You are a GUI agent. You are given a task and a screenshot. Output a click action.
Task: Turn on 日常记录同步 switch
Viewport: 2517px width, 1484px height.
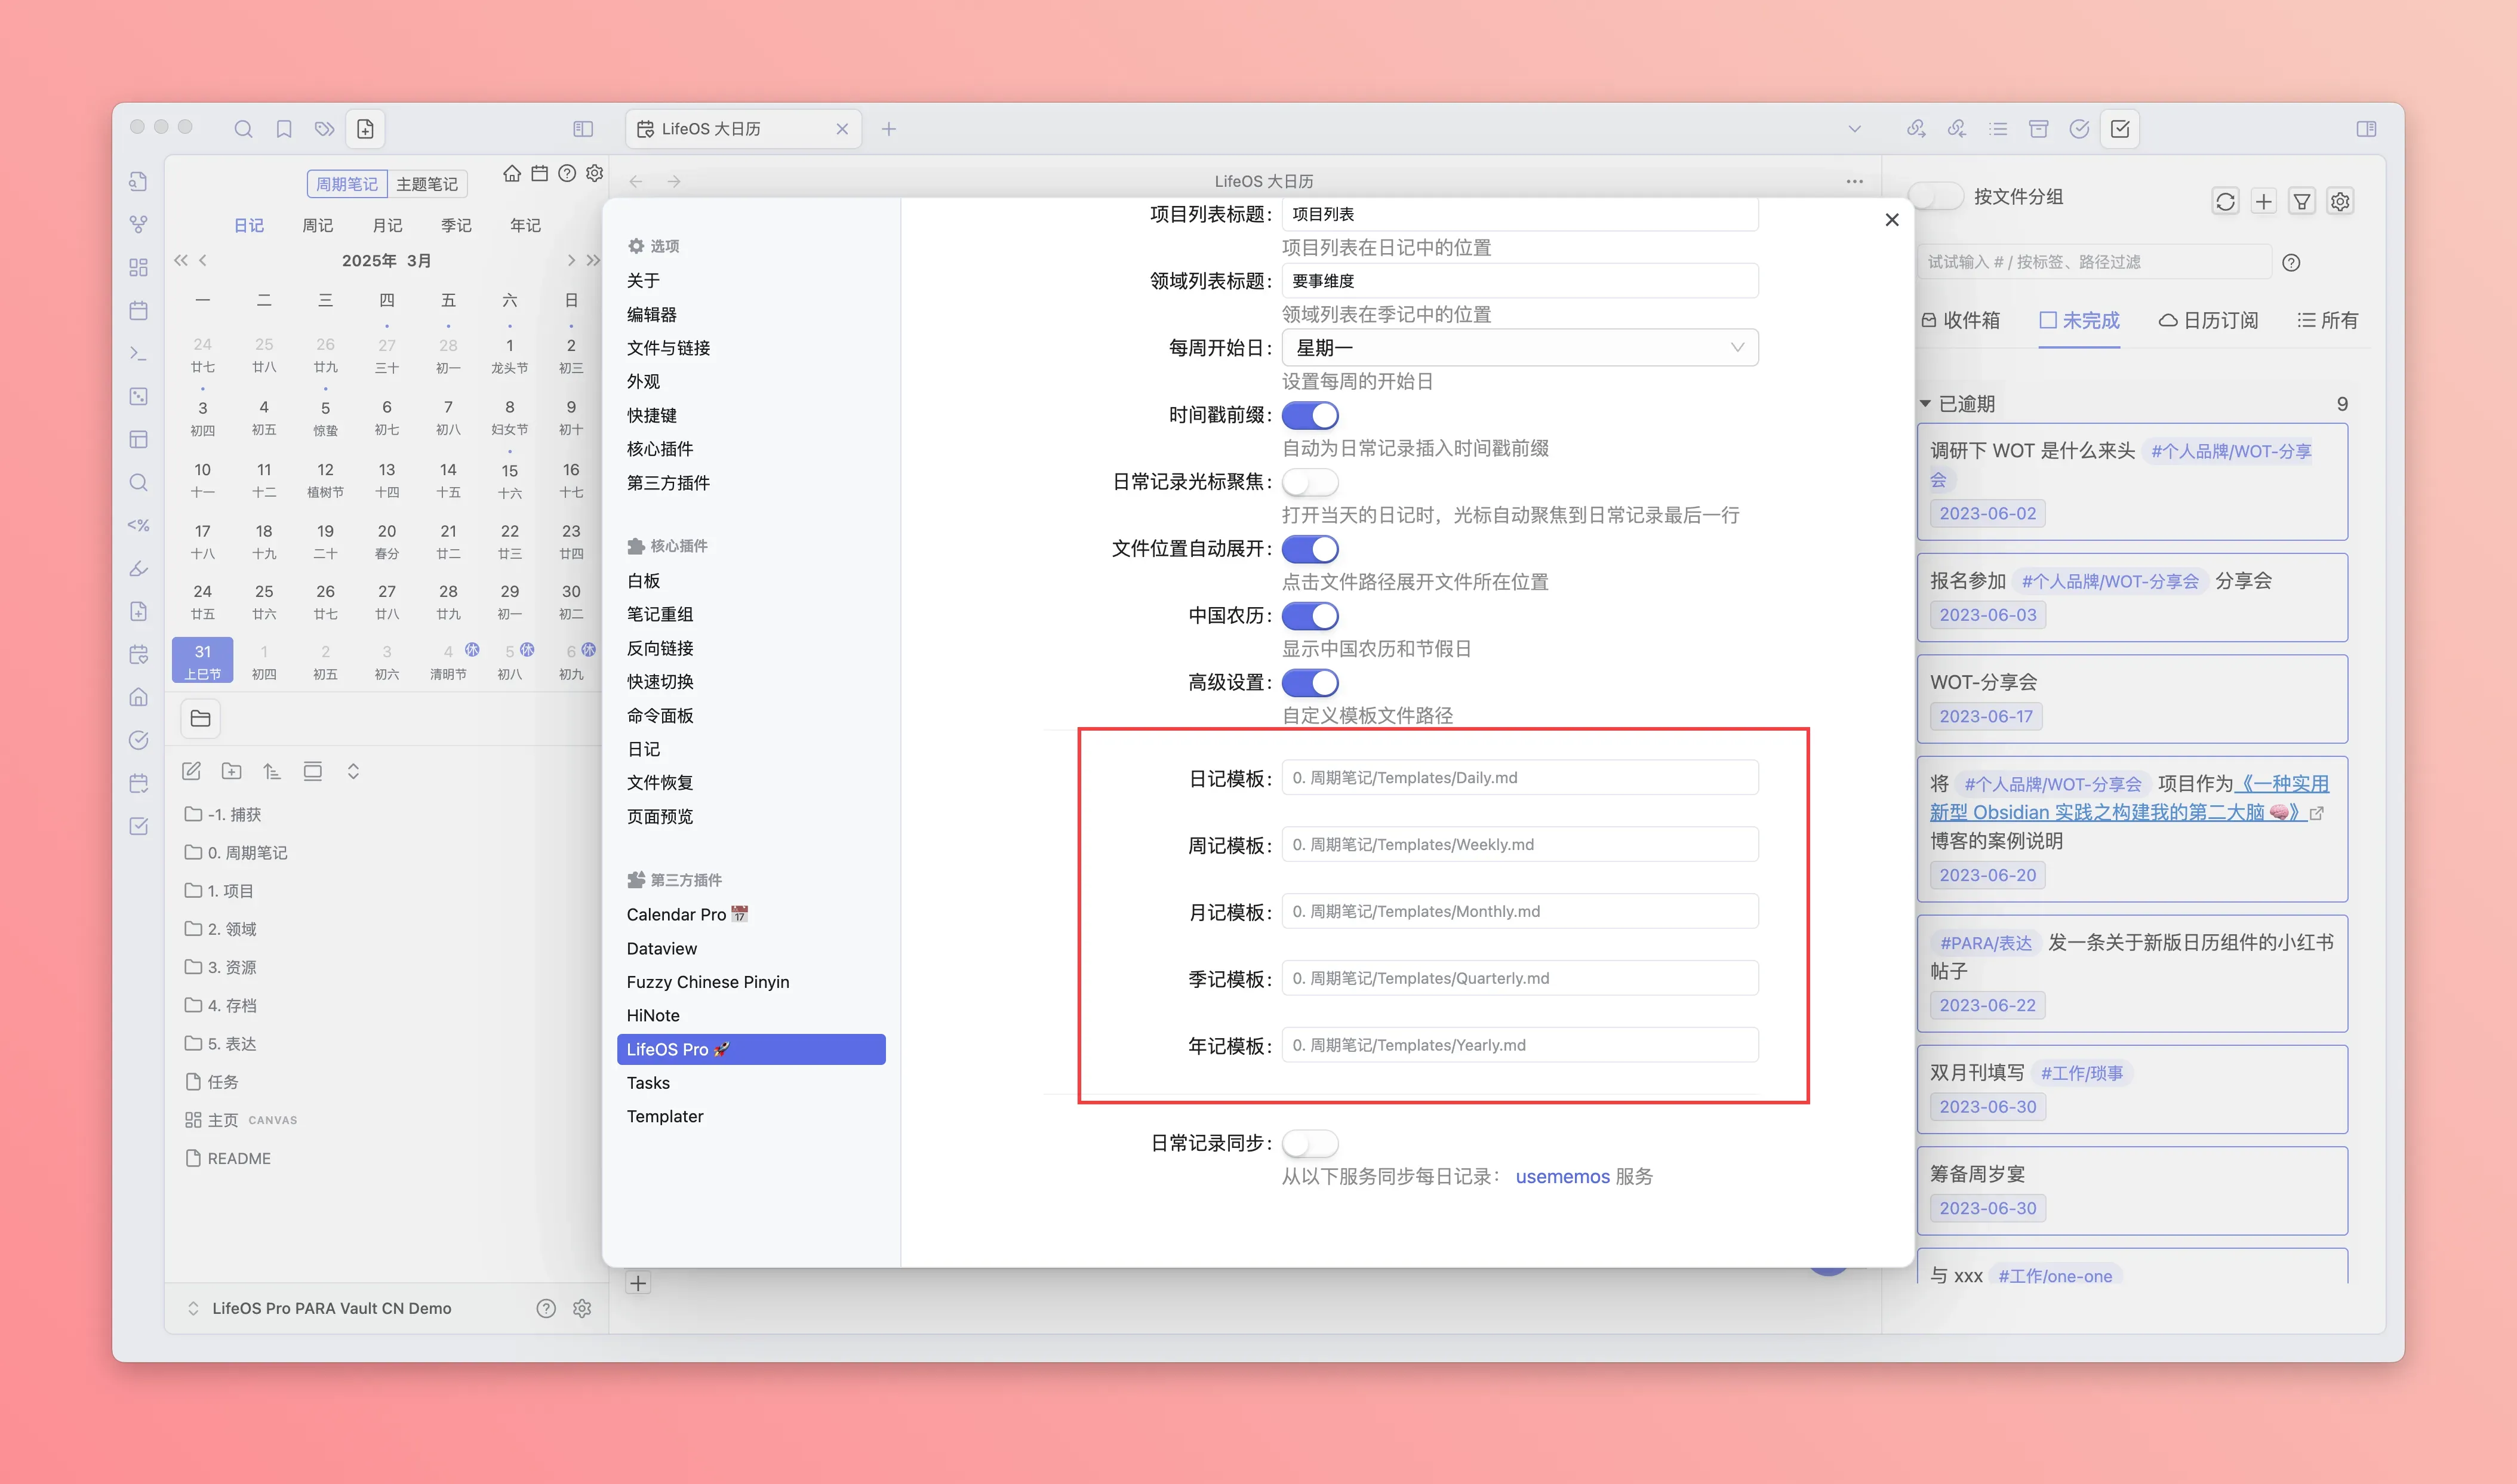tap(1310, 1142)
